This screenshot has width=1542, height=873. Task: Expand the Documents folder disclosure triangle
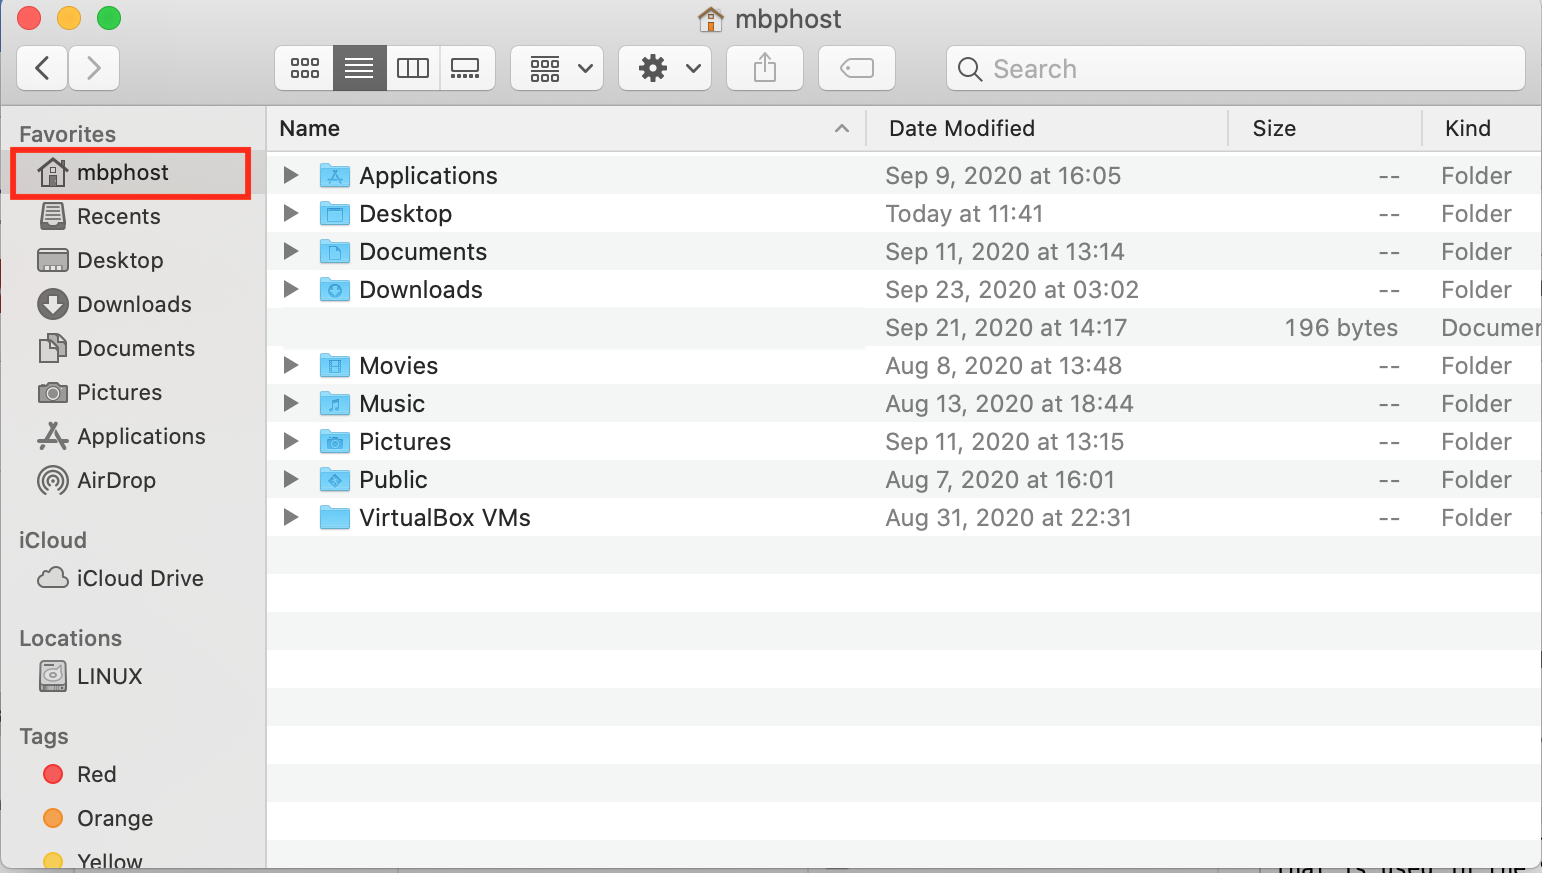click(x=291, y=252)
